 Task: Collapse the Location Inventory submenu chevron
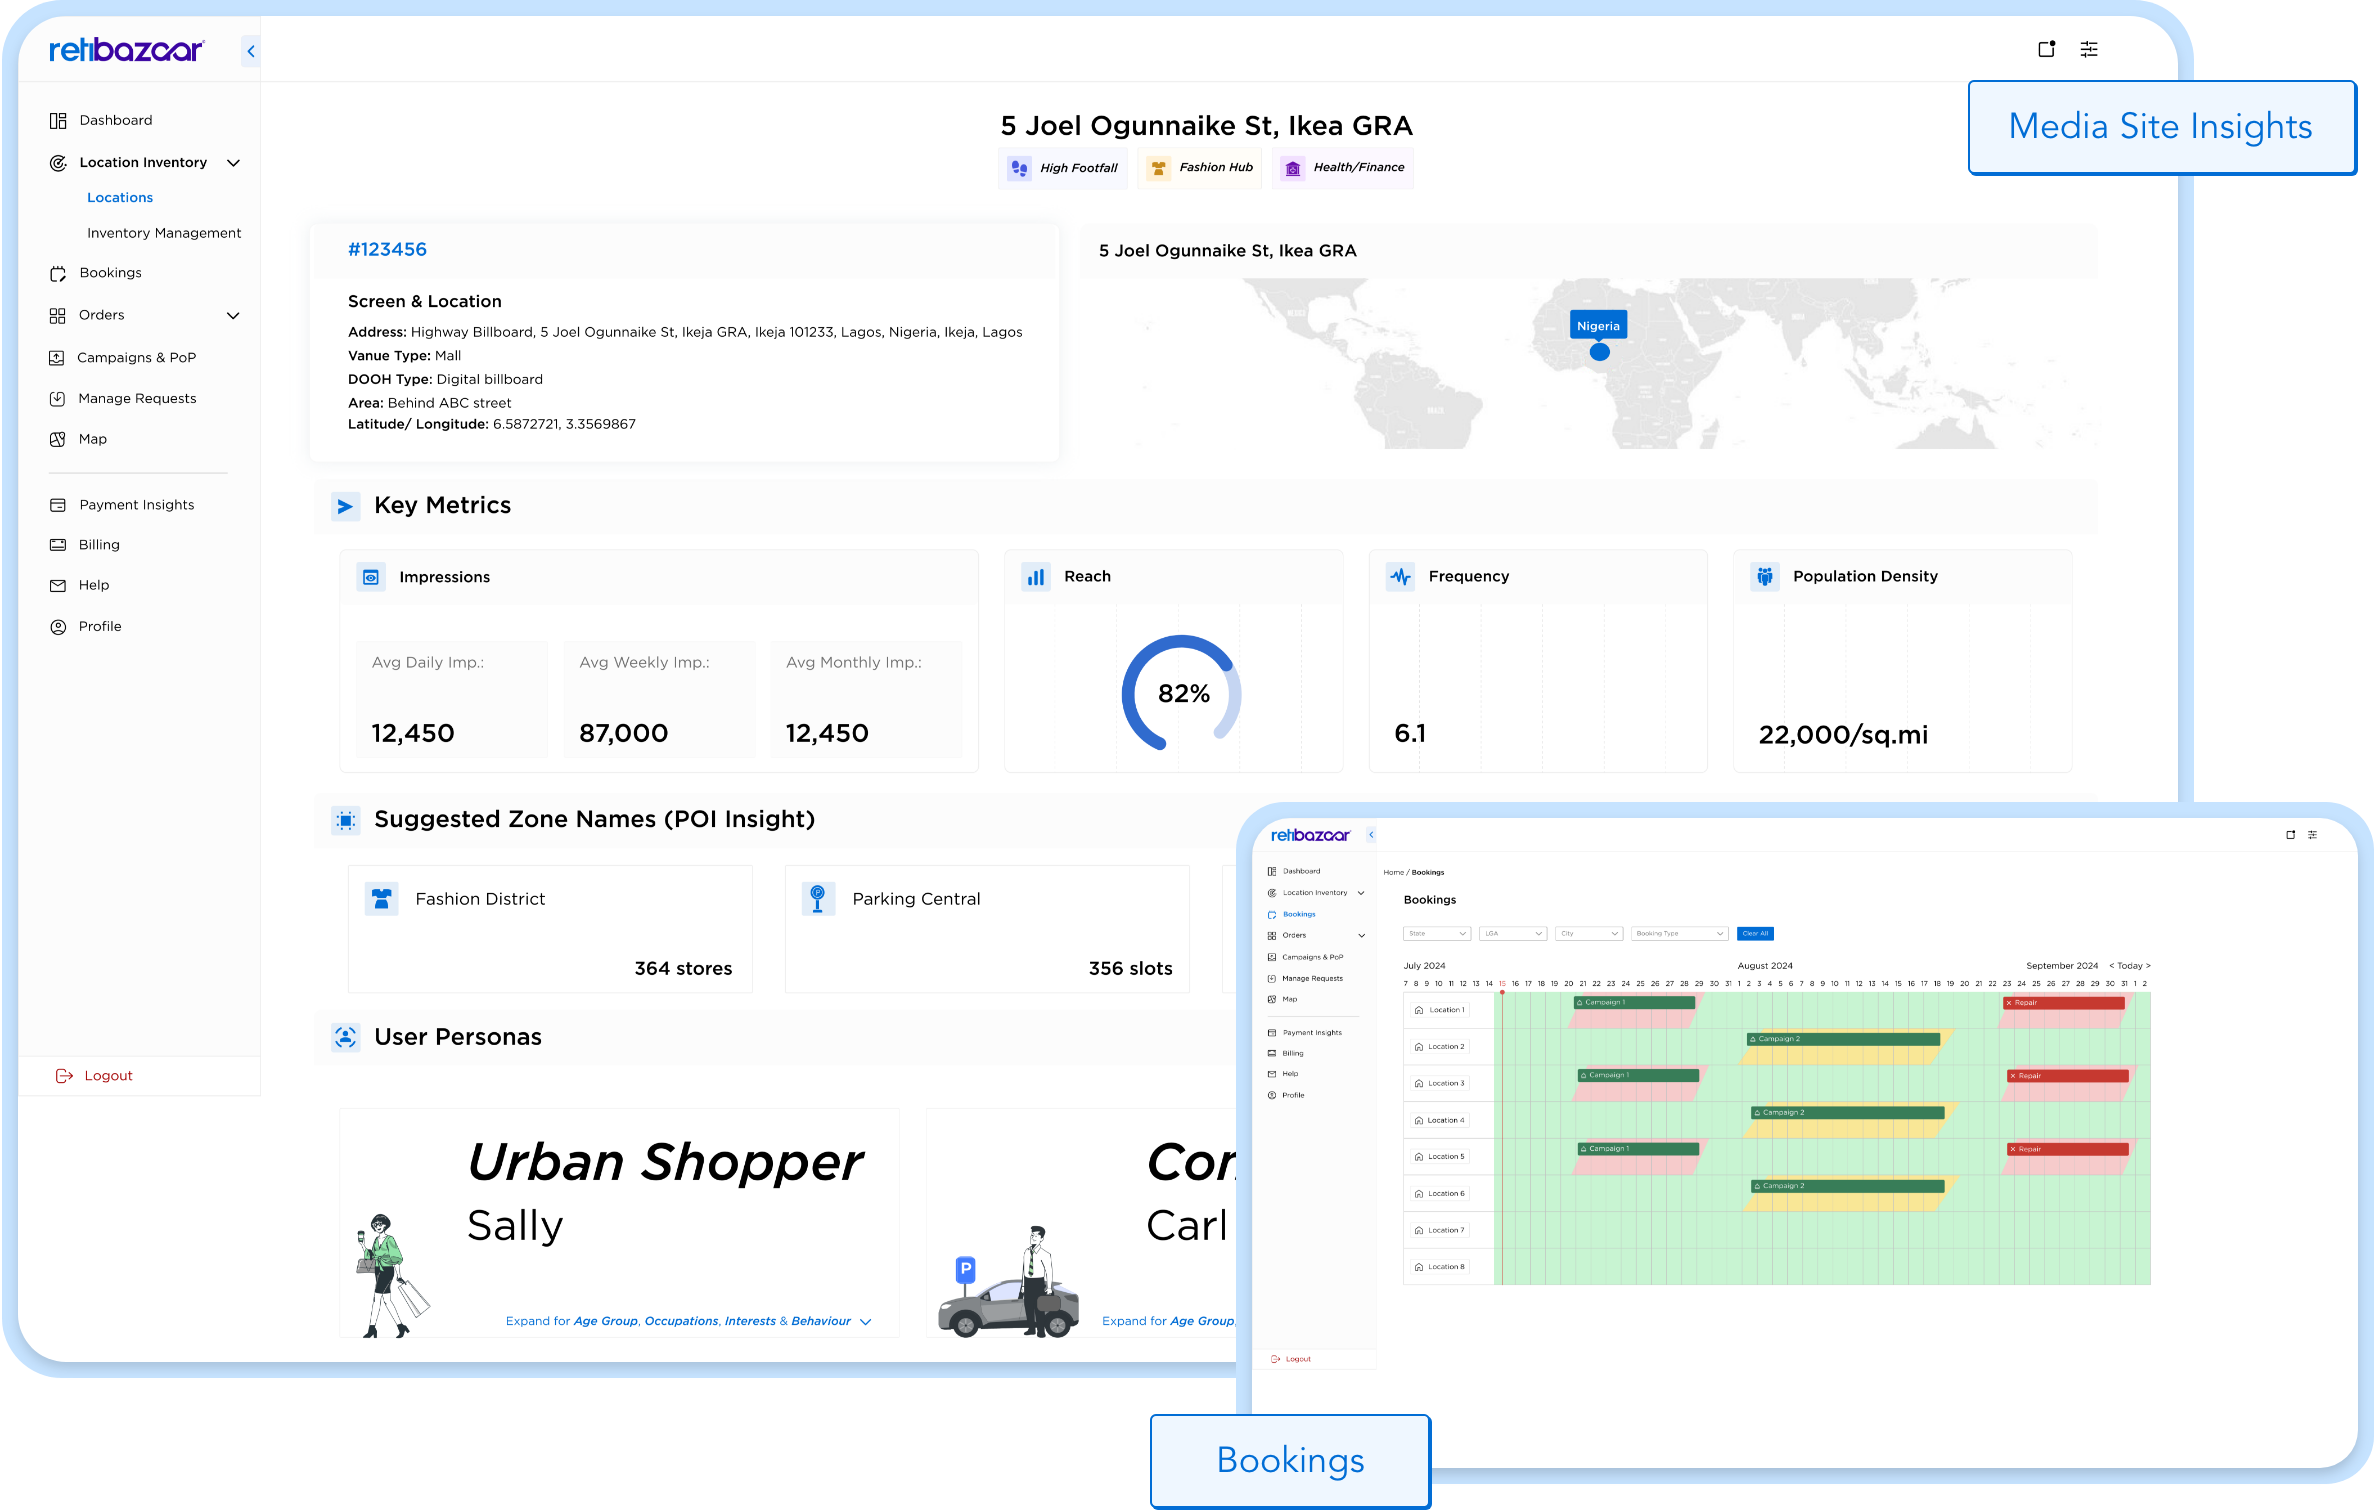[234, 163]
